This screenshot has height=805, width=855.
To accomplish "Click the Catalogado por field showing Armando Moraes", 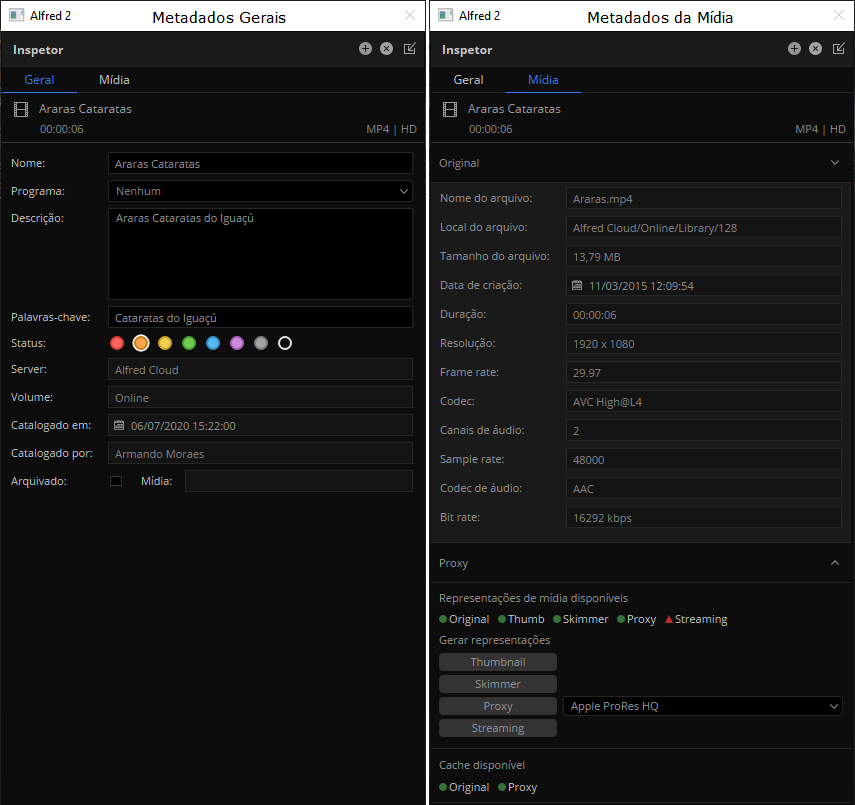I will (x=260, y=453).
